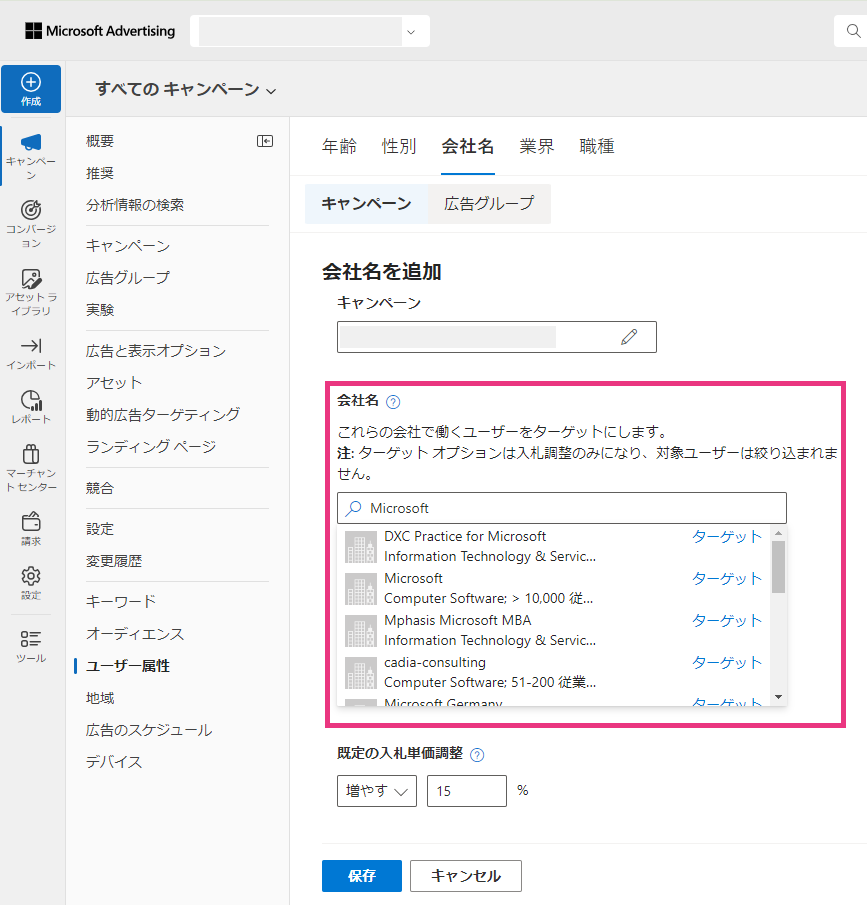The image size is (867, 905).
Task: Open 実験 in the navigation menu
Action: click(100, 310)
